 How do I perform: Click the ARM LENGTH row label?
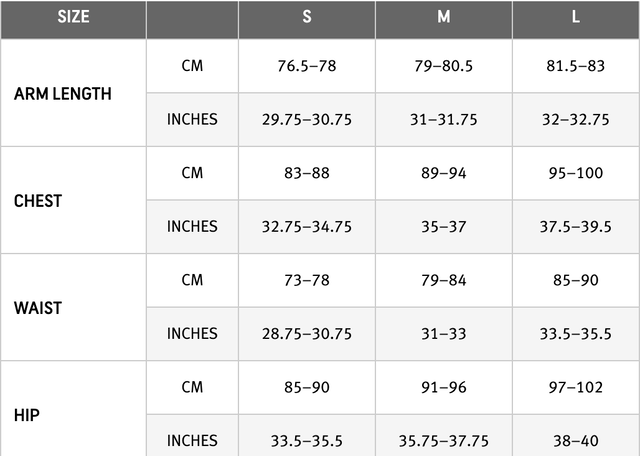(62, 94)
